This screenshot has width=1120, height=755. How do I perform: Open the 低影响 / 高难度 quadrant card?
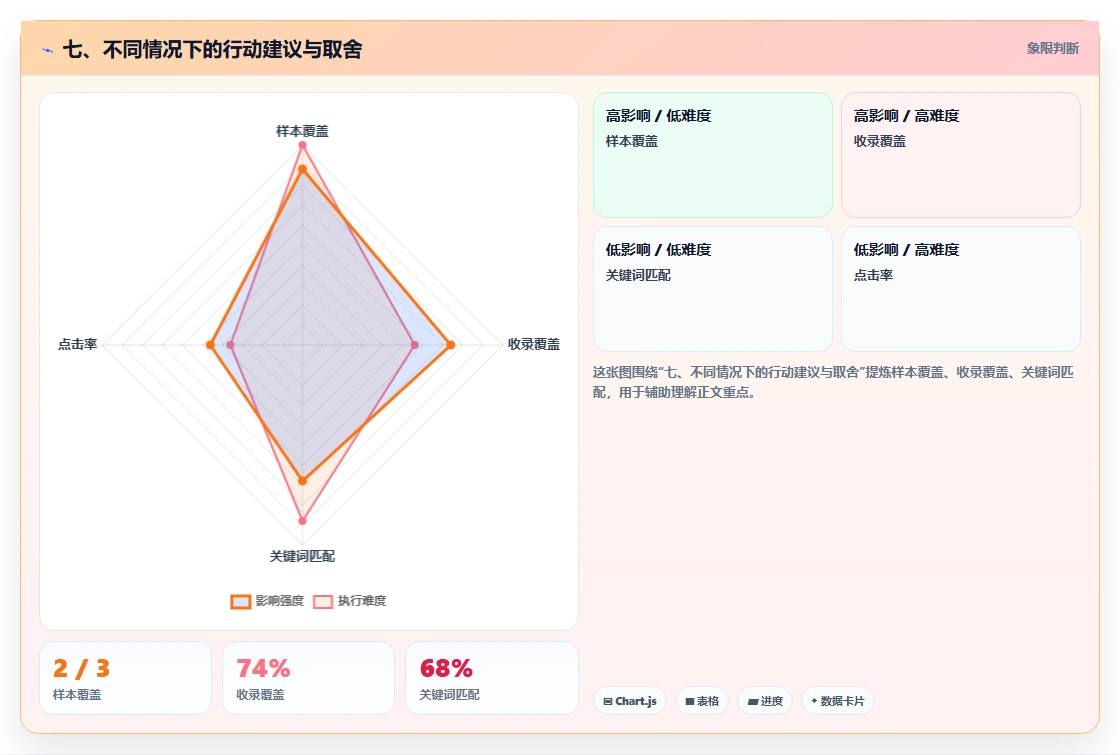pos(961,289)
